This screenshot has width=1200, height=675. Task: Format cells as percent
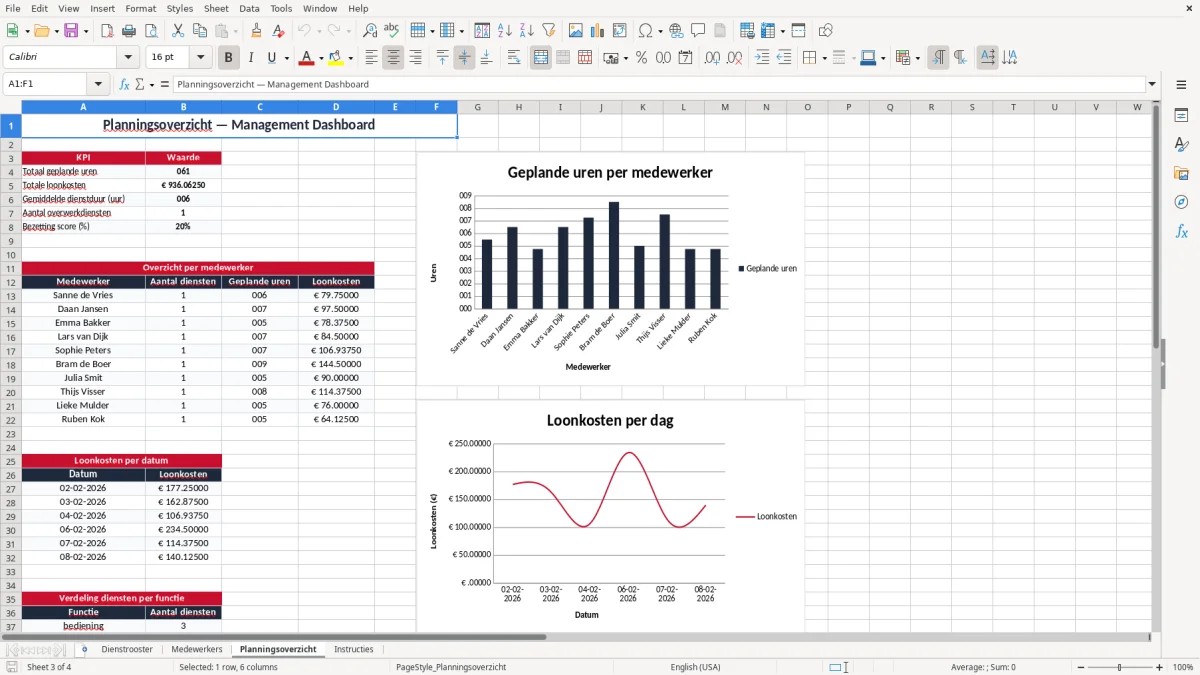641,58
